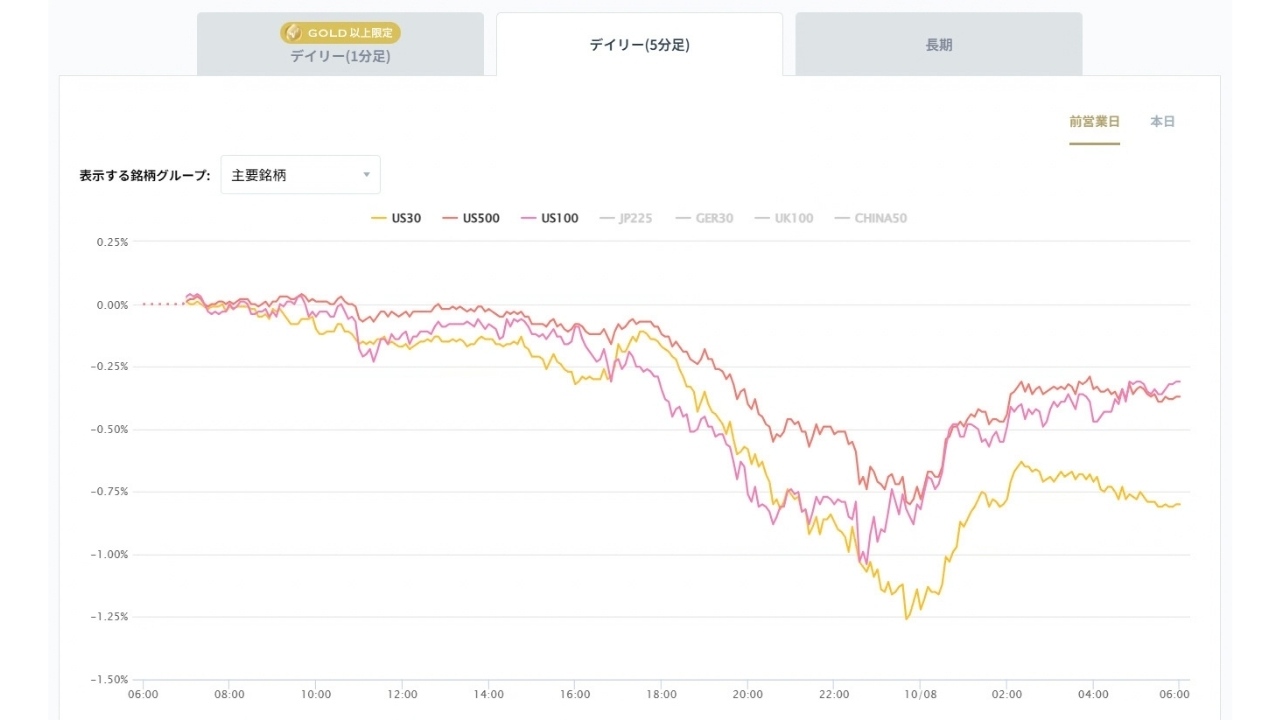
Task: Click the US30 yellow legend line marker
Action: click(378, 218)
